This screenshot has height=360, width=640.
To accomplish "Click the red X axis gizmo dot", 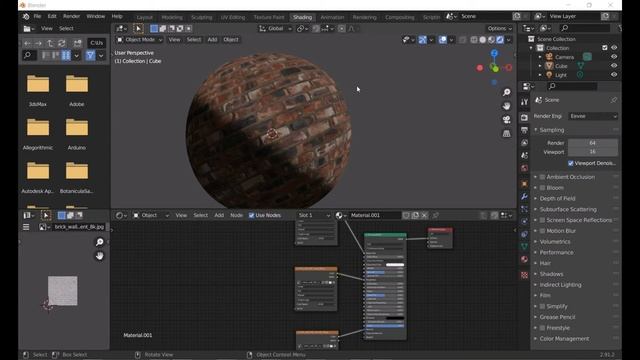I will point(480,68).
